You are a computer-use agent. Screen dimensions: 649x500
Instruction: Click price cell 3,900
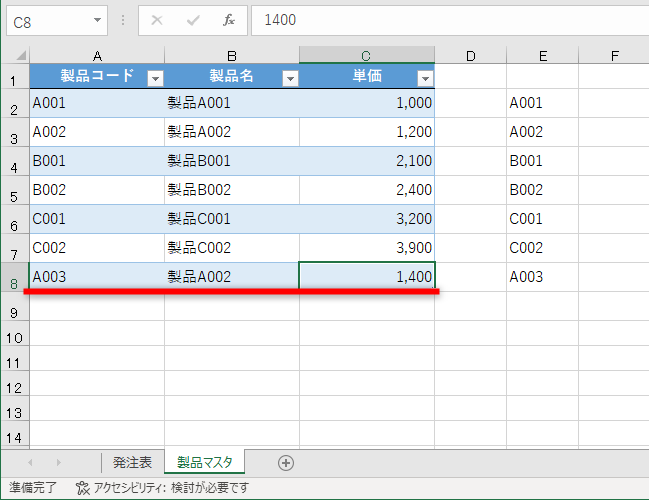[x=367, y=248]
